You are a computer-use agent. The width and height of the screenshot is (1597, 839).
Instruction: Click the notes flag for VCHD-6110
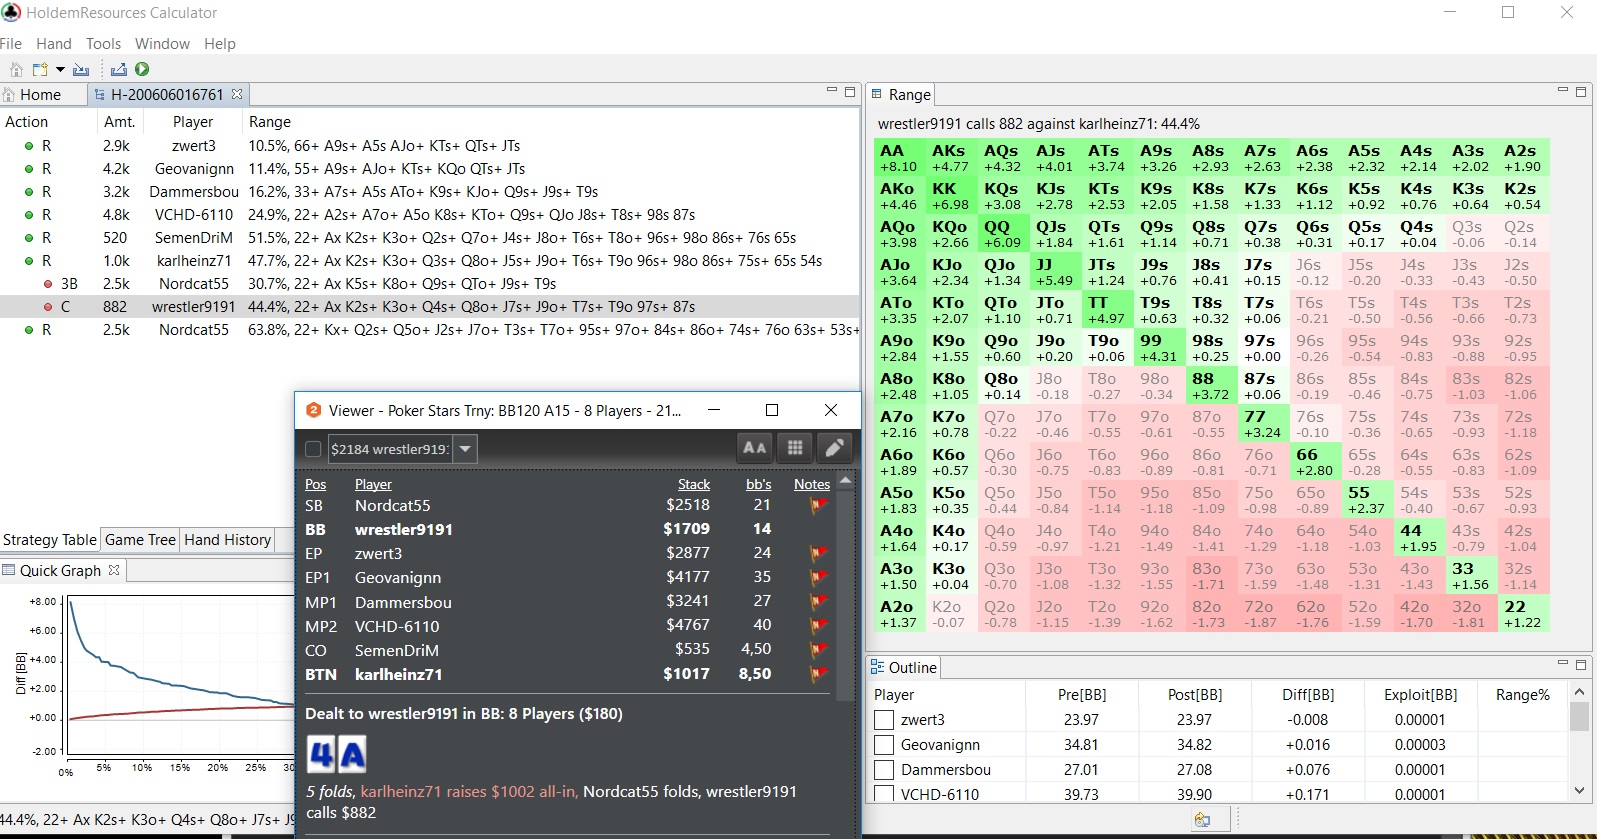818,626
